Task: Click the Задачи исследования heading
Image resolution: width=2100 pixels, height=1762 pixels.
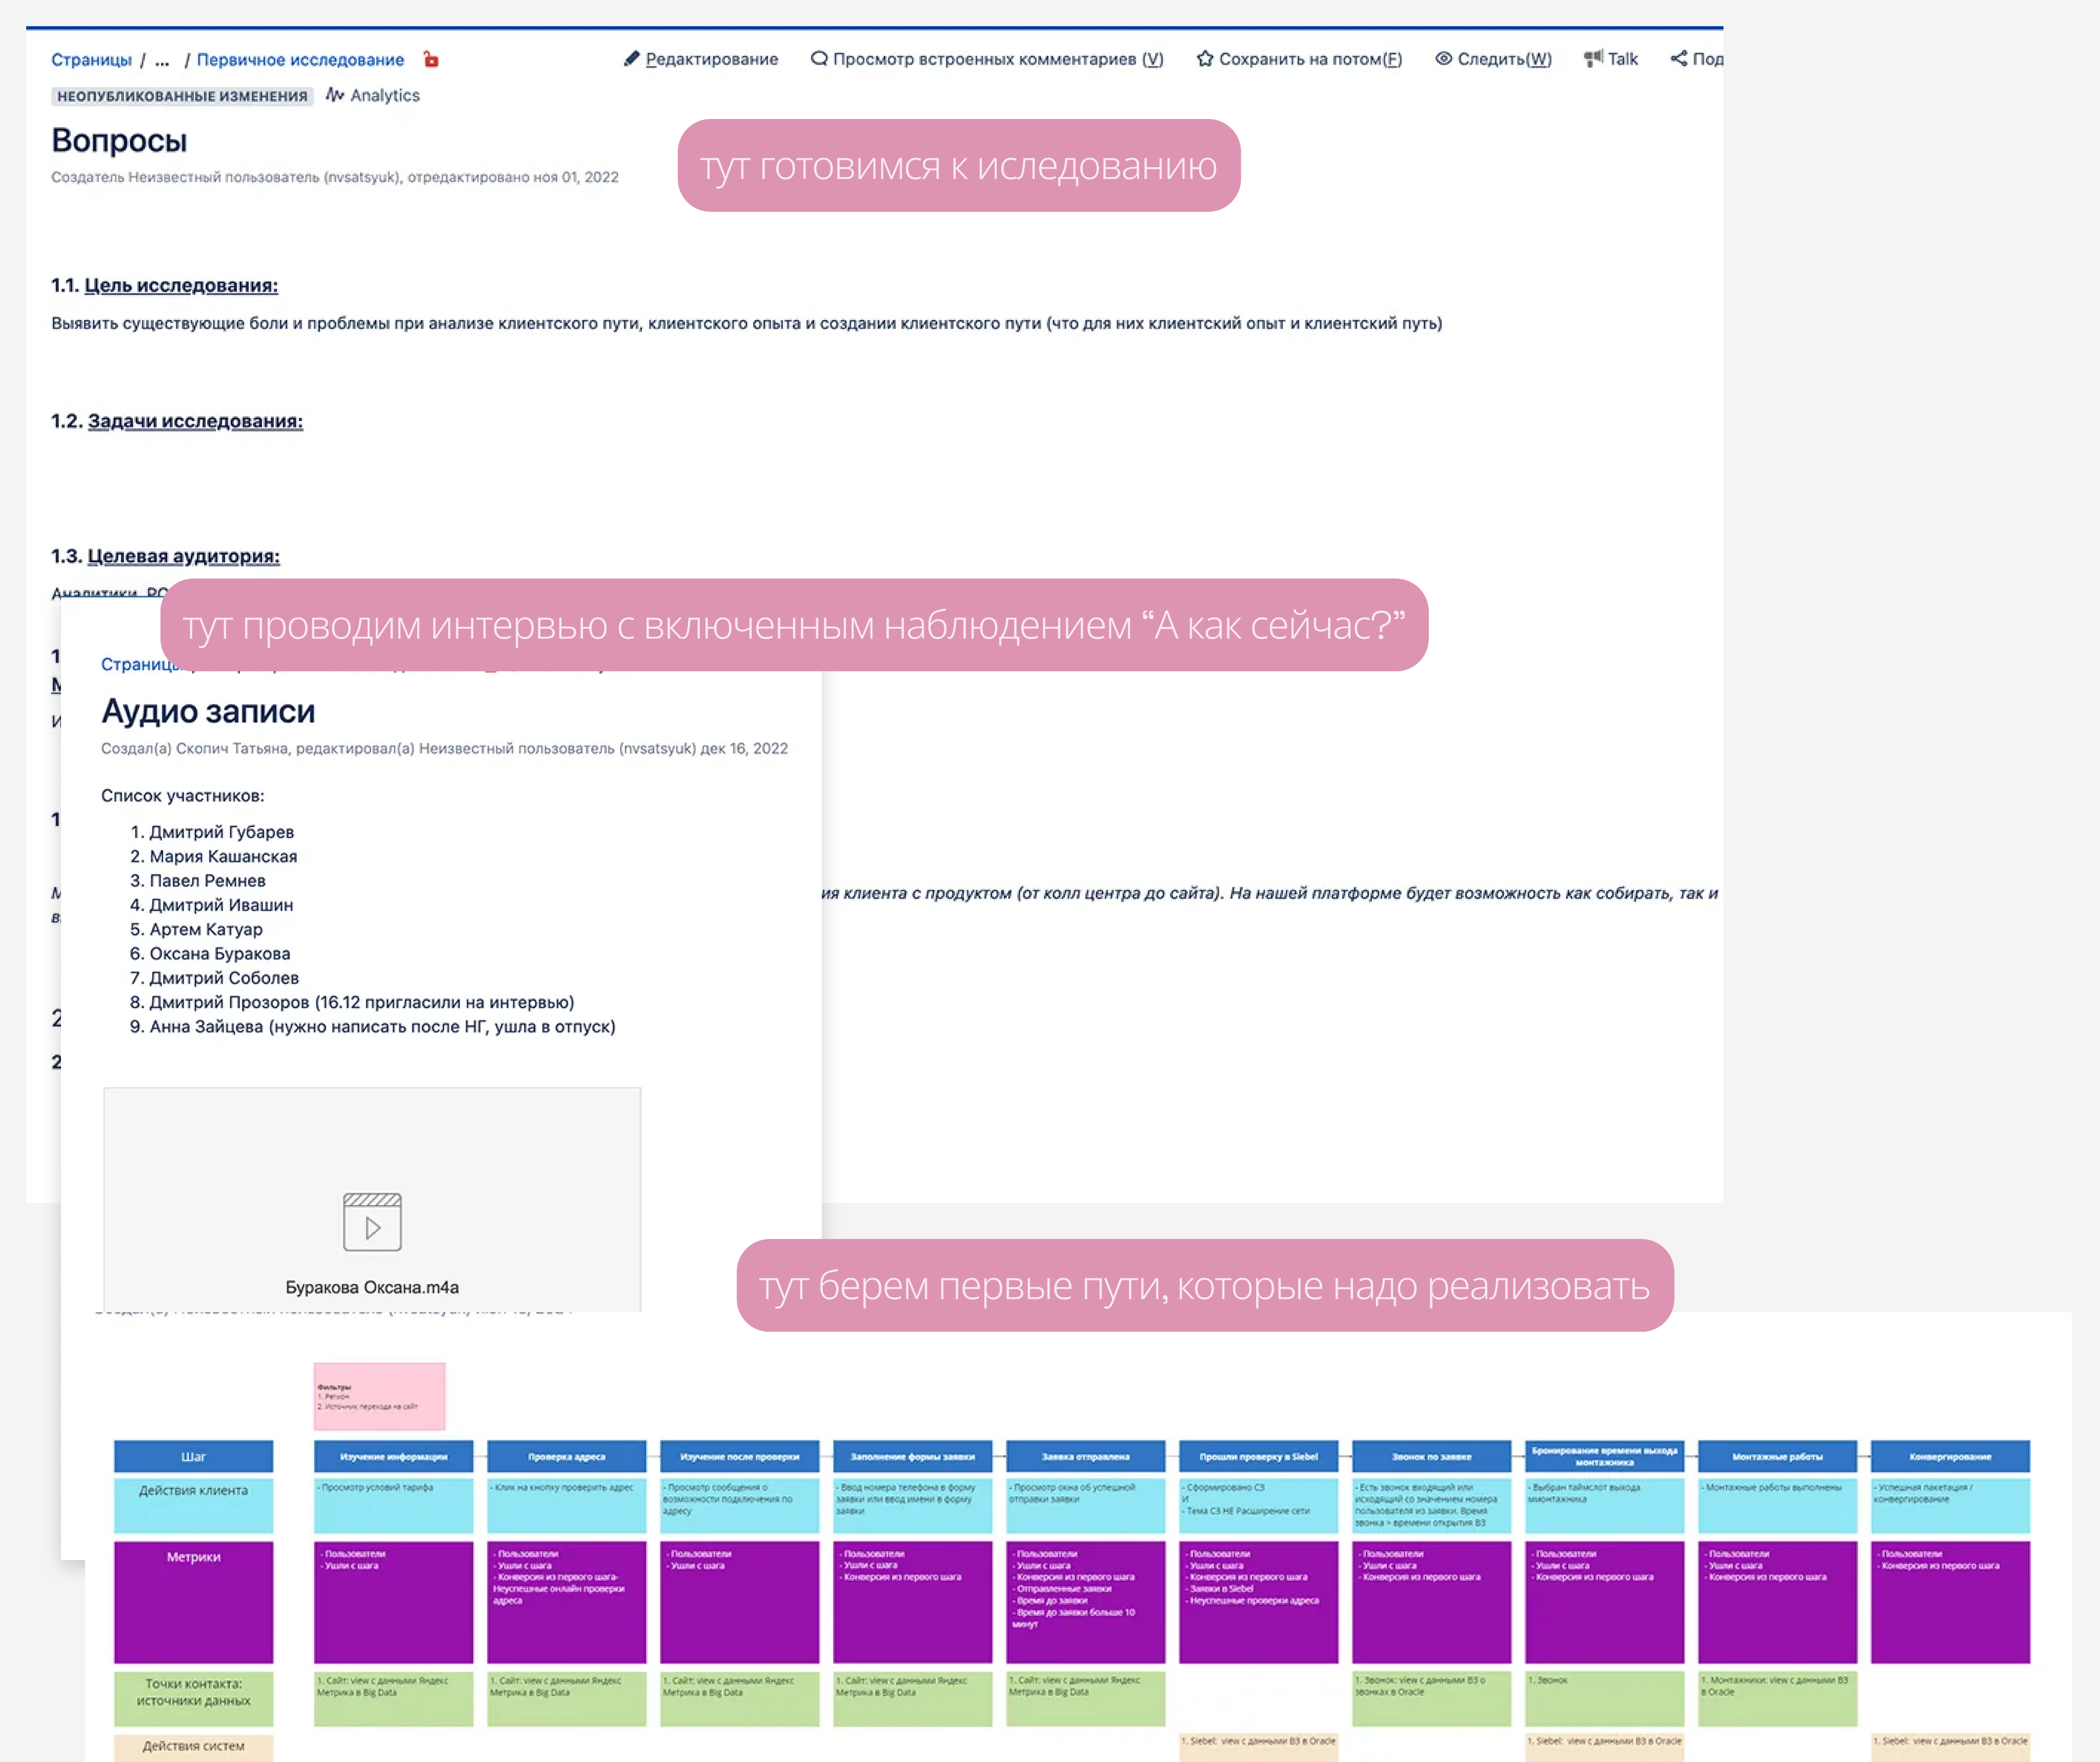Action: point(195,421)
